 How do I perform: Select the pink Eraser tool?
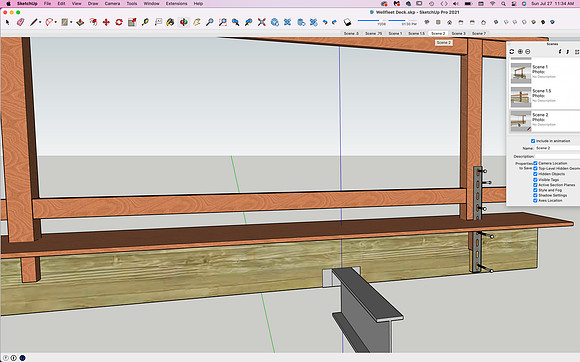(21, 22)
